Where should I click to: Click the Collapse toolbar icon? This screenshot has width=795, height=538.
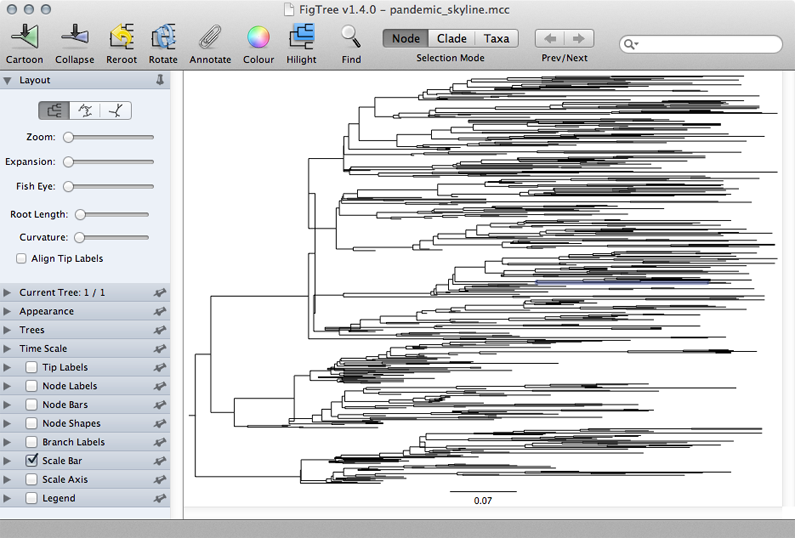(75, 37)
